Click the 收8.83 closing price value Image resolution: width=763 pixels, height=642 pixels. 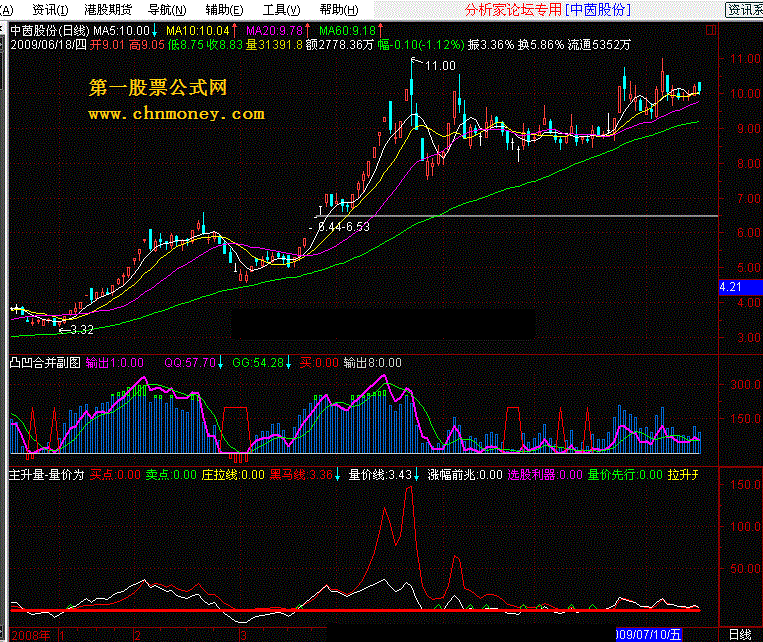224,45
